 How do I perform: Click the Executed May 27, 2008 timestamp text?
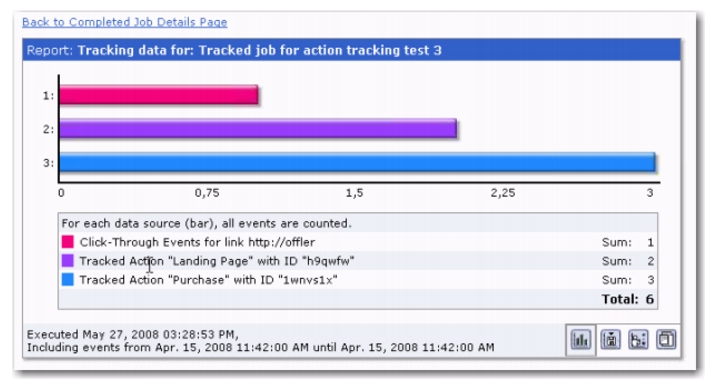(133, 334)
